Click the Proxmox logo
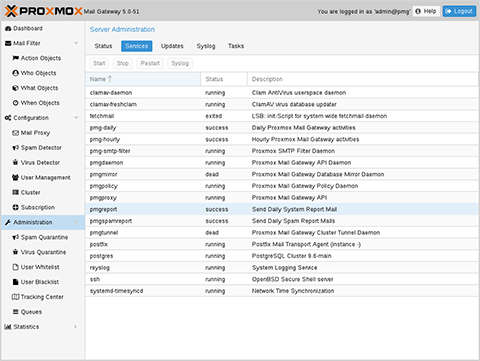The height and width of the screenshot is (361, 480). click(43, 11)
